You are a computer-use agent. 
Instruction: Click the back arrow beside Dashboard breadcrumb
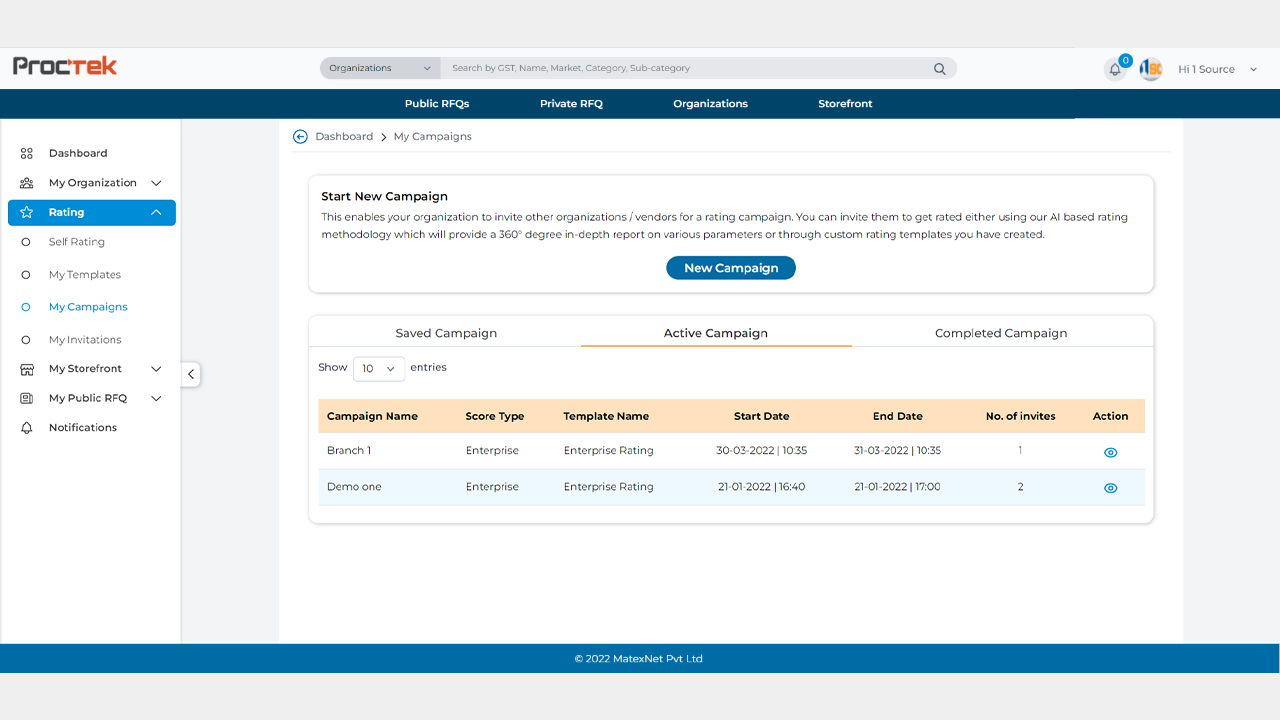300,137
